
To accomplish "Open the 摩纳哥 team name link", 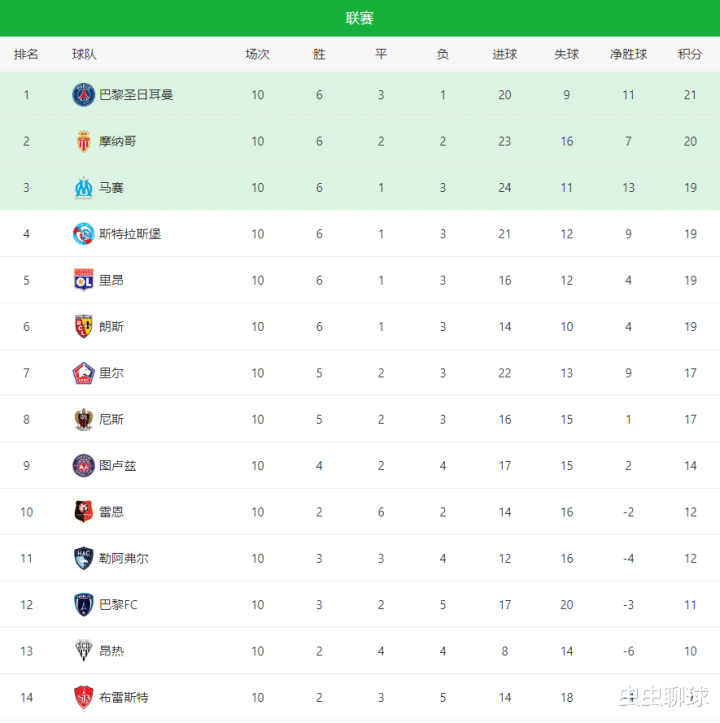I will (118, 141).
